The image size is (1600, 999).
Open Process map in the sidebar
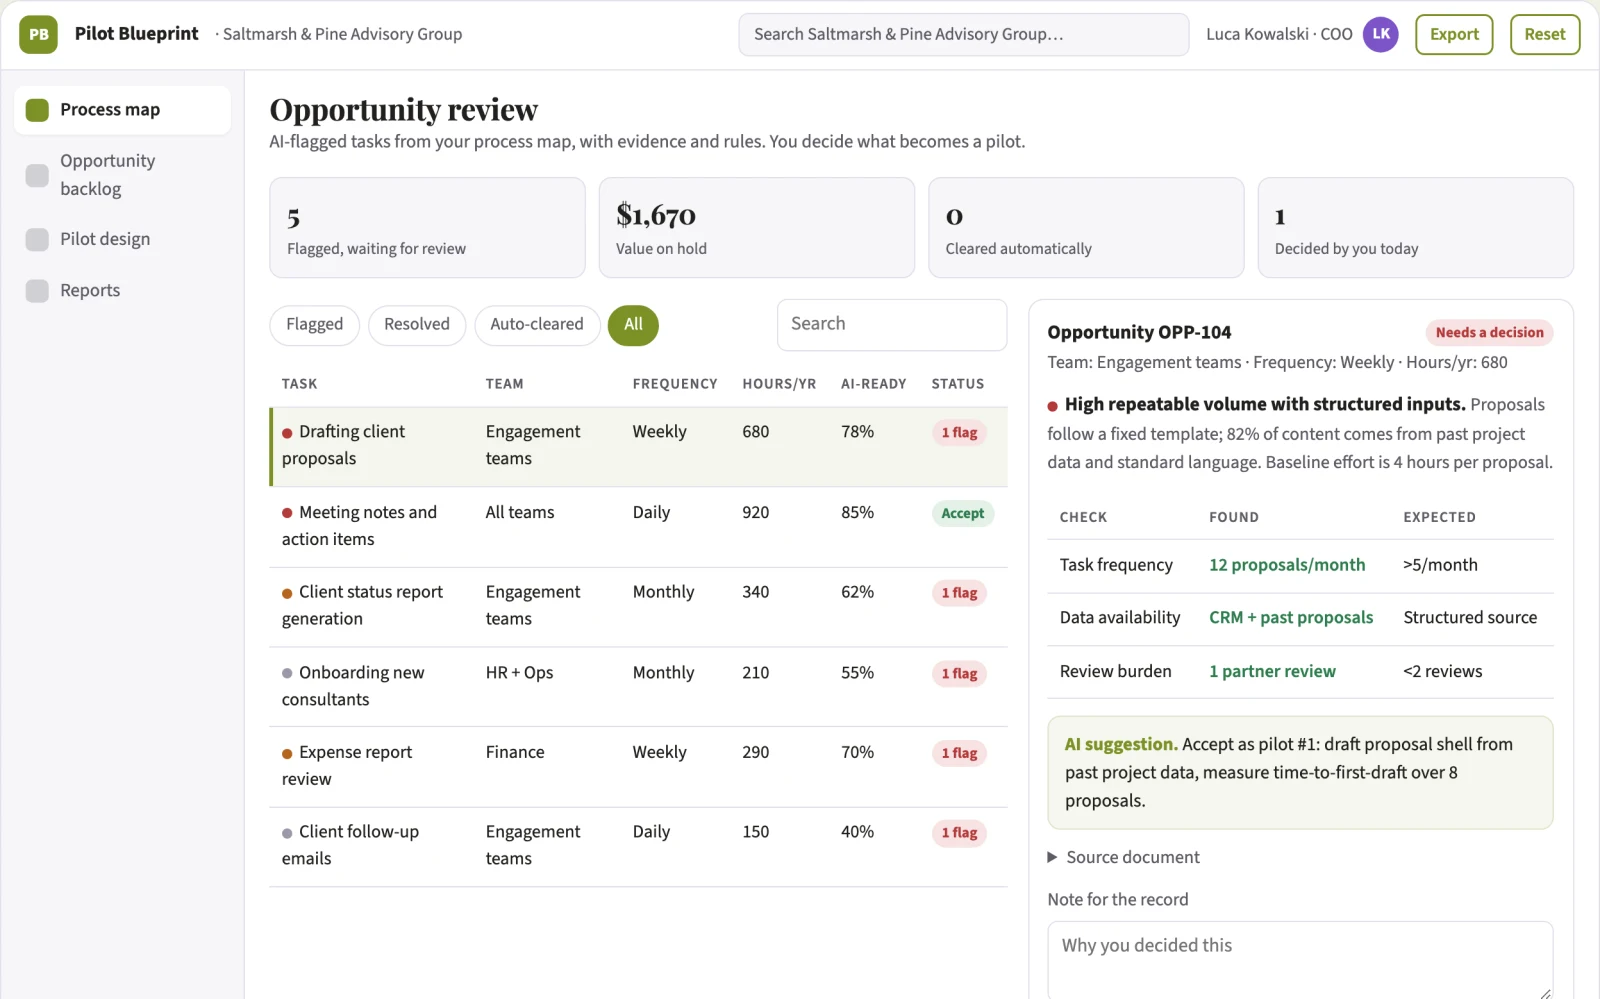pos(122,110)
